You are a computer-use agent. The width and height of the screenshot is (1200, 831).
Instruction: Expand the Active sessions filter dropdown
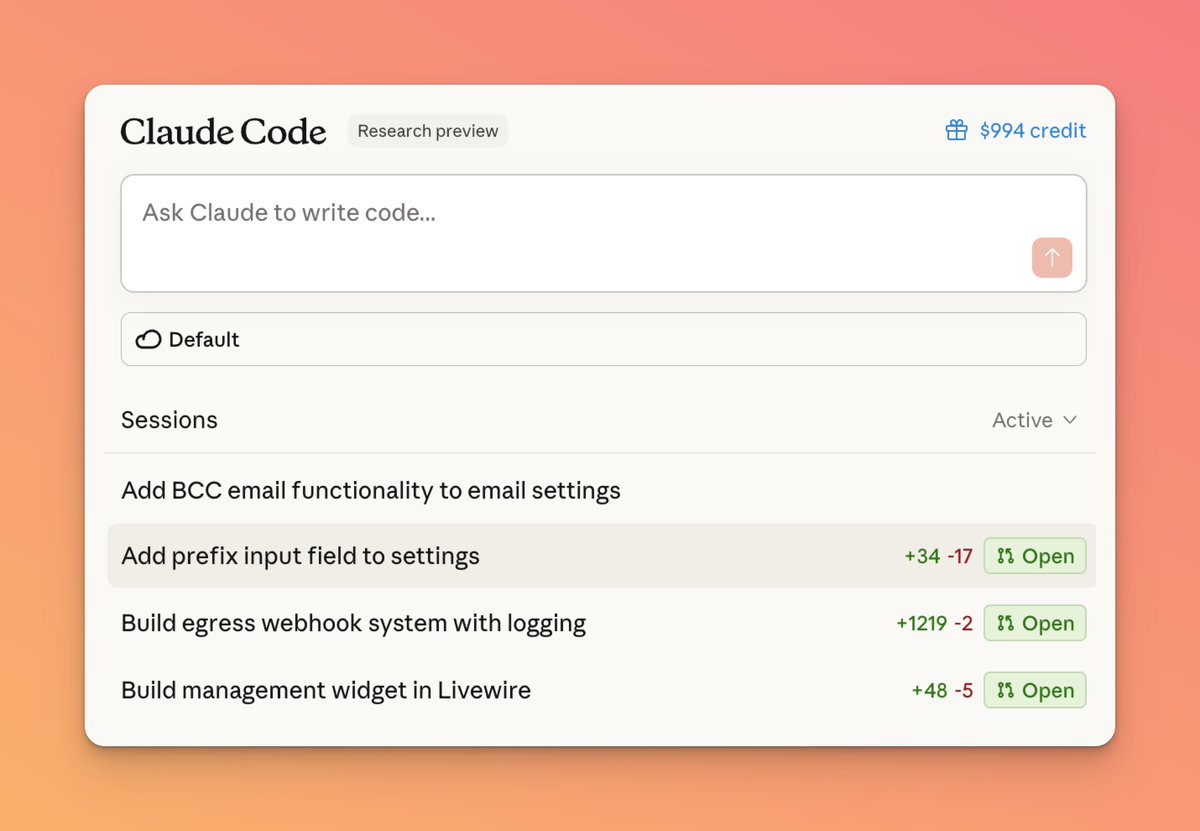click(x=1034, y=420)
